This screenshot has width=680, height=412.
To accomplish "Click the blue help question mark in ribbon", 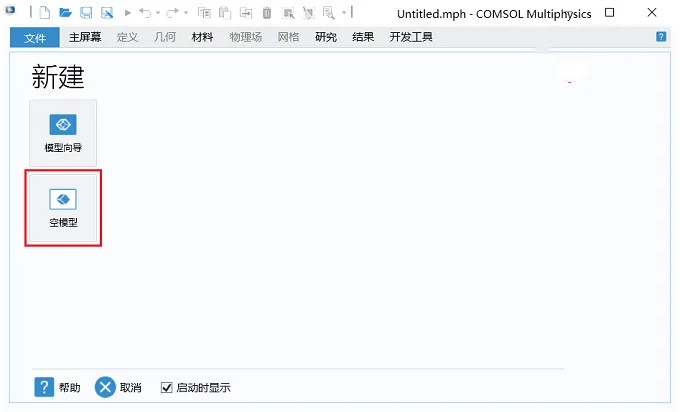I will coord(661,37).
